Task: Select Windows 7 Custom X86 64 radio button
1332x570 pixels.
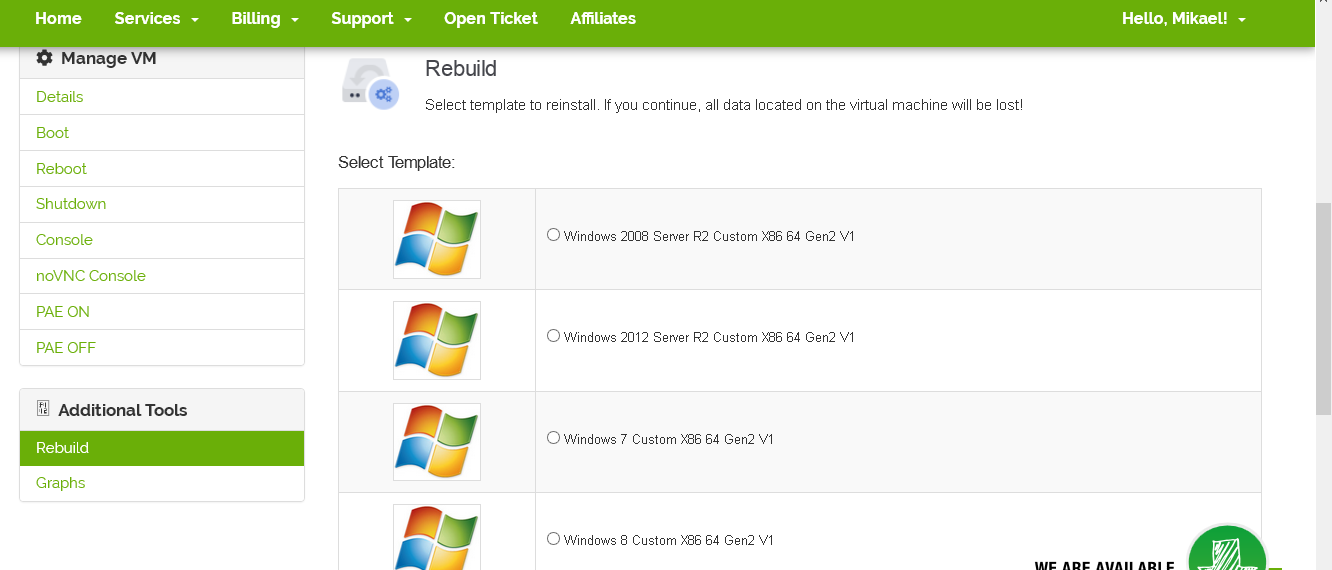Action: 553,438
